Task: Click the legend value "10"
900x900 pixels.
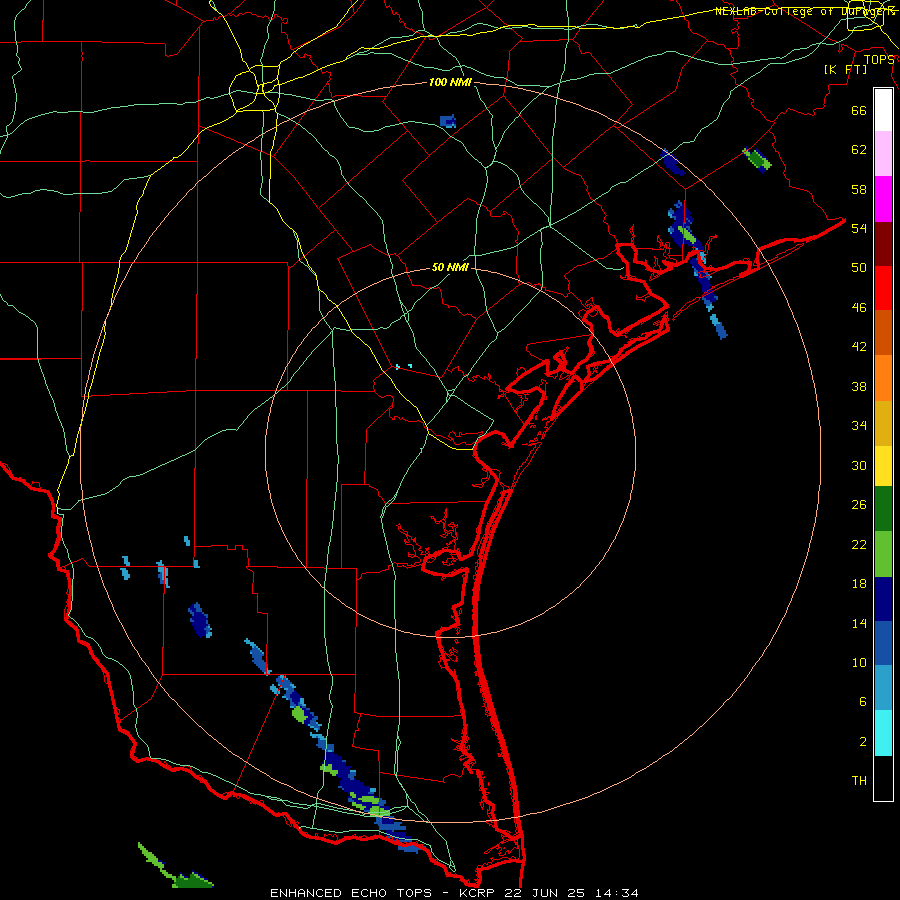Action: 859,662
